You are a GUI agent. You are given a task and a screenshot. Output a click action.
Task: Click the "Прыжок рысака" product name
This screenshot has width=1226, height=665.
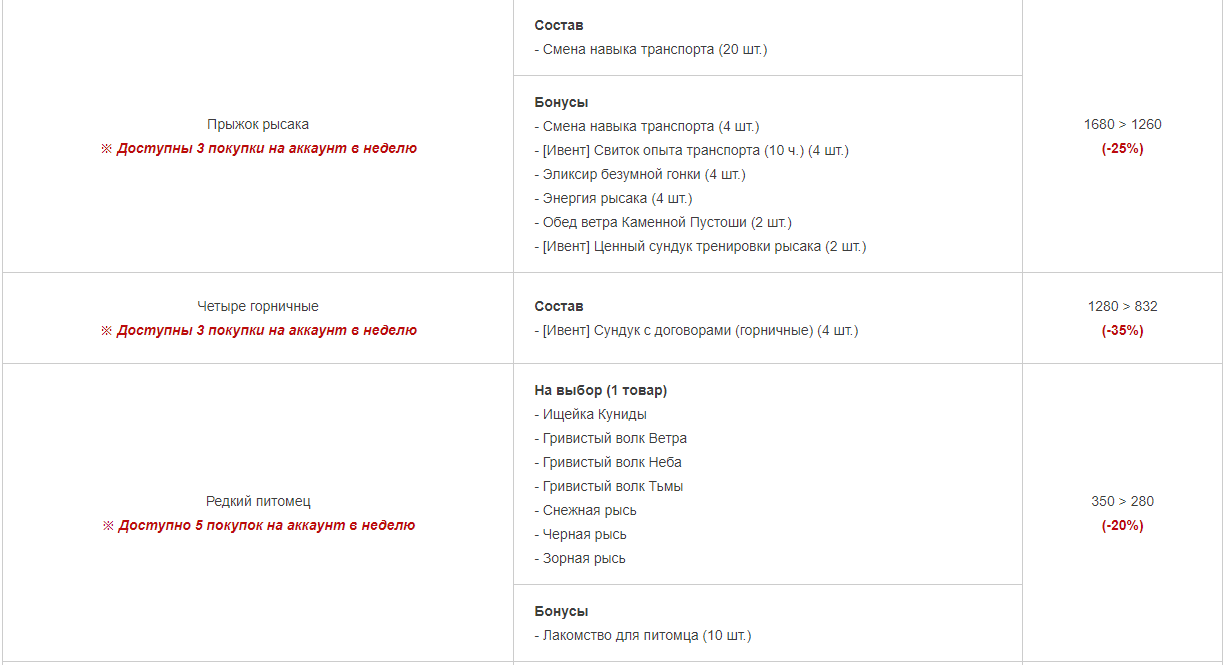[x=258, y=125]
